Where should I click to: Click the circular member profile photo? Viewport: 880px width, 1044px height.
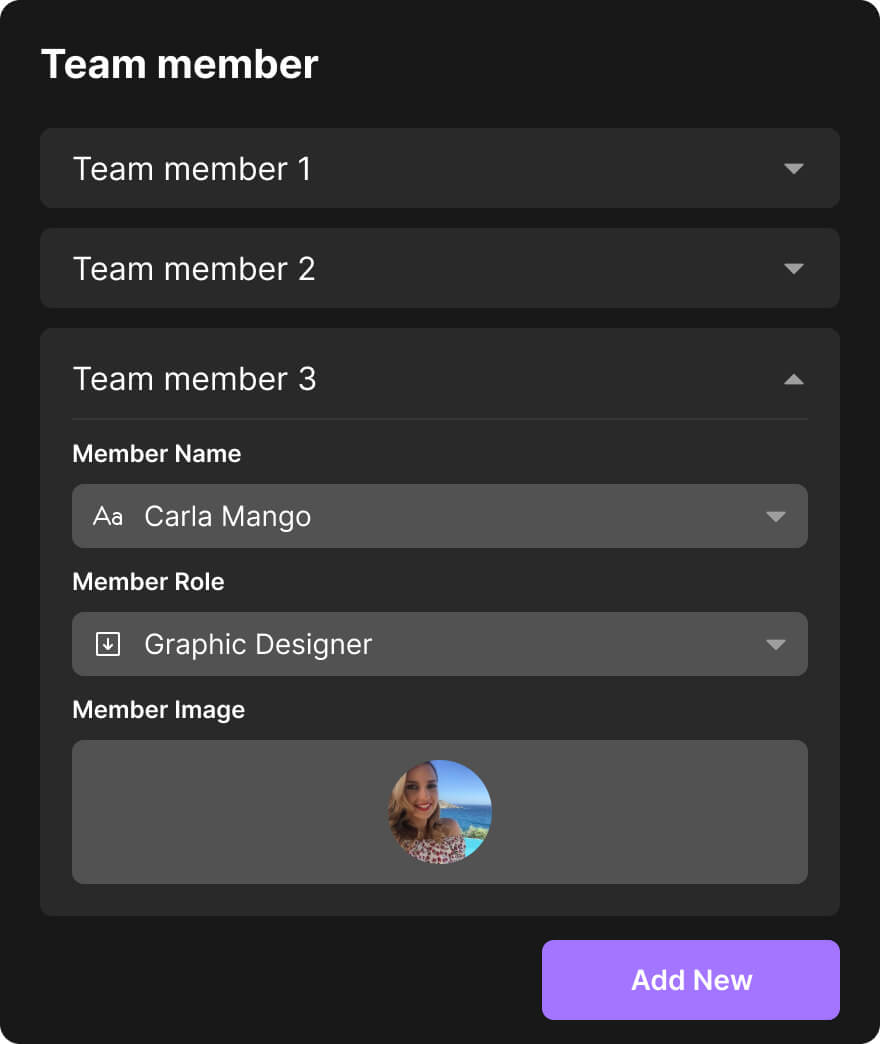(x=440, y=812)
